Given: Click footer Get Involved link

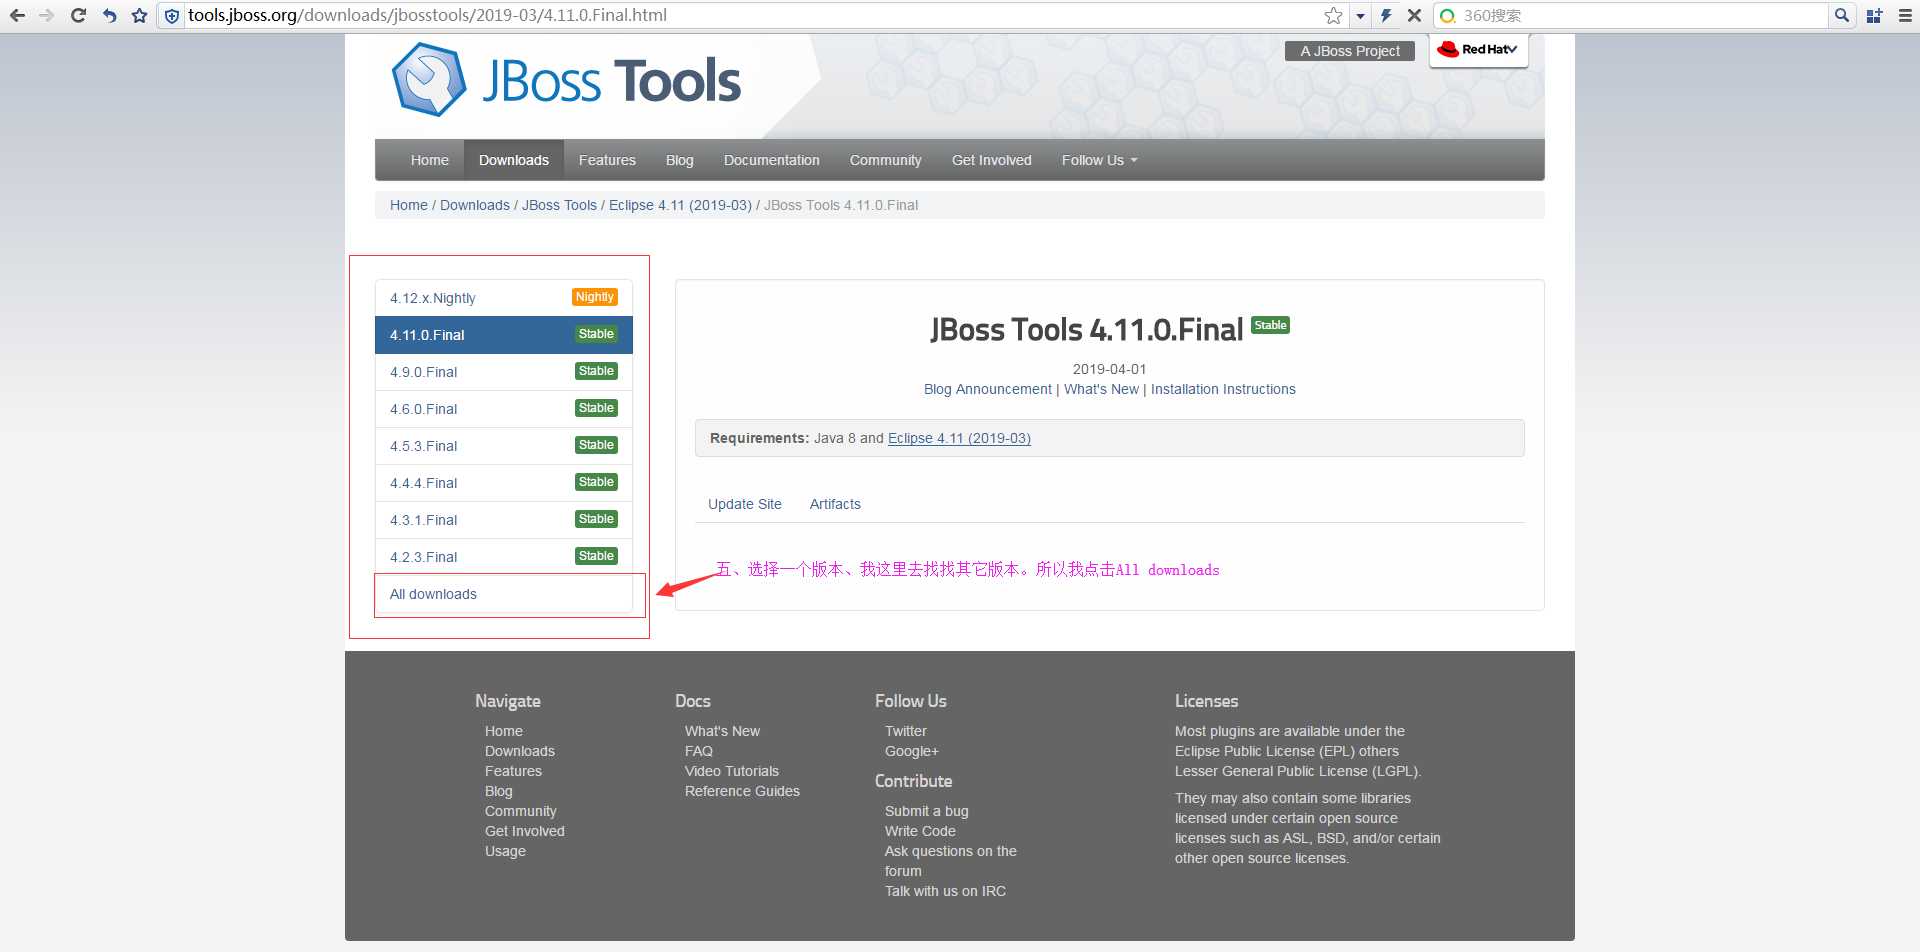Looking at the screenshot, I should tap(525, 831).
